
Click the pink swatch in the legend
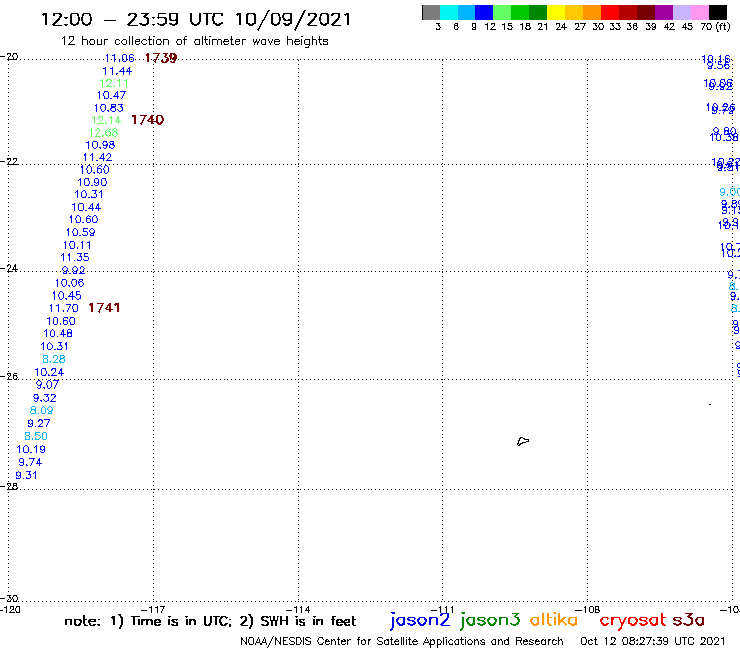pyautogui.click(x=699, y=12)
